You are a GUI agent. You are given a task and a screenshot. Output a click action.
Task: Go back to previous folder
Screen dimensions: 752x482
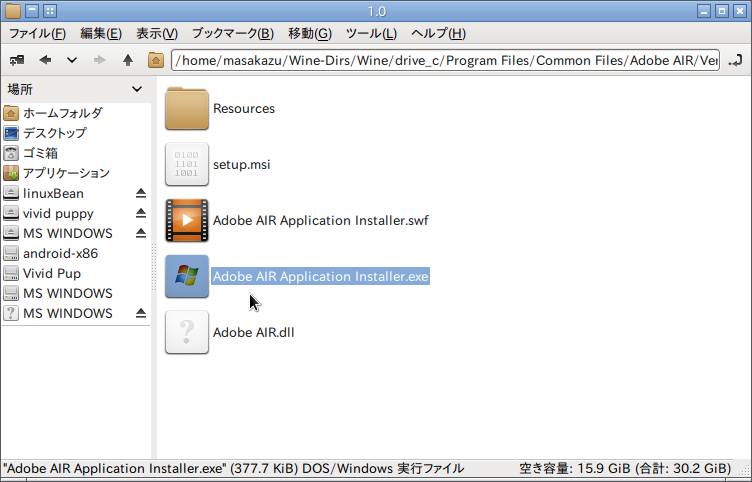46,60
